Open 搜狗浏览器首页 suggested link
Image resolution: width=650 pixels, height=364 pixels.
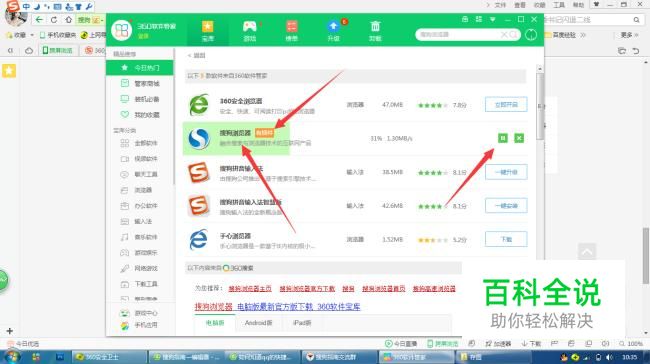[x=383, y=289]
